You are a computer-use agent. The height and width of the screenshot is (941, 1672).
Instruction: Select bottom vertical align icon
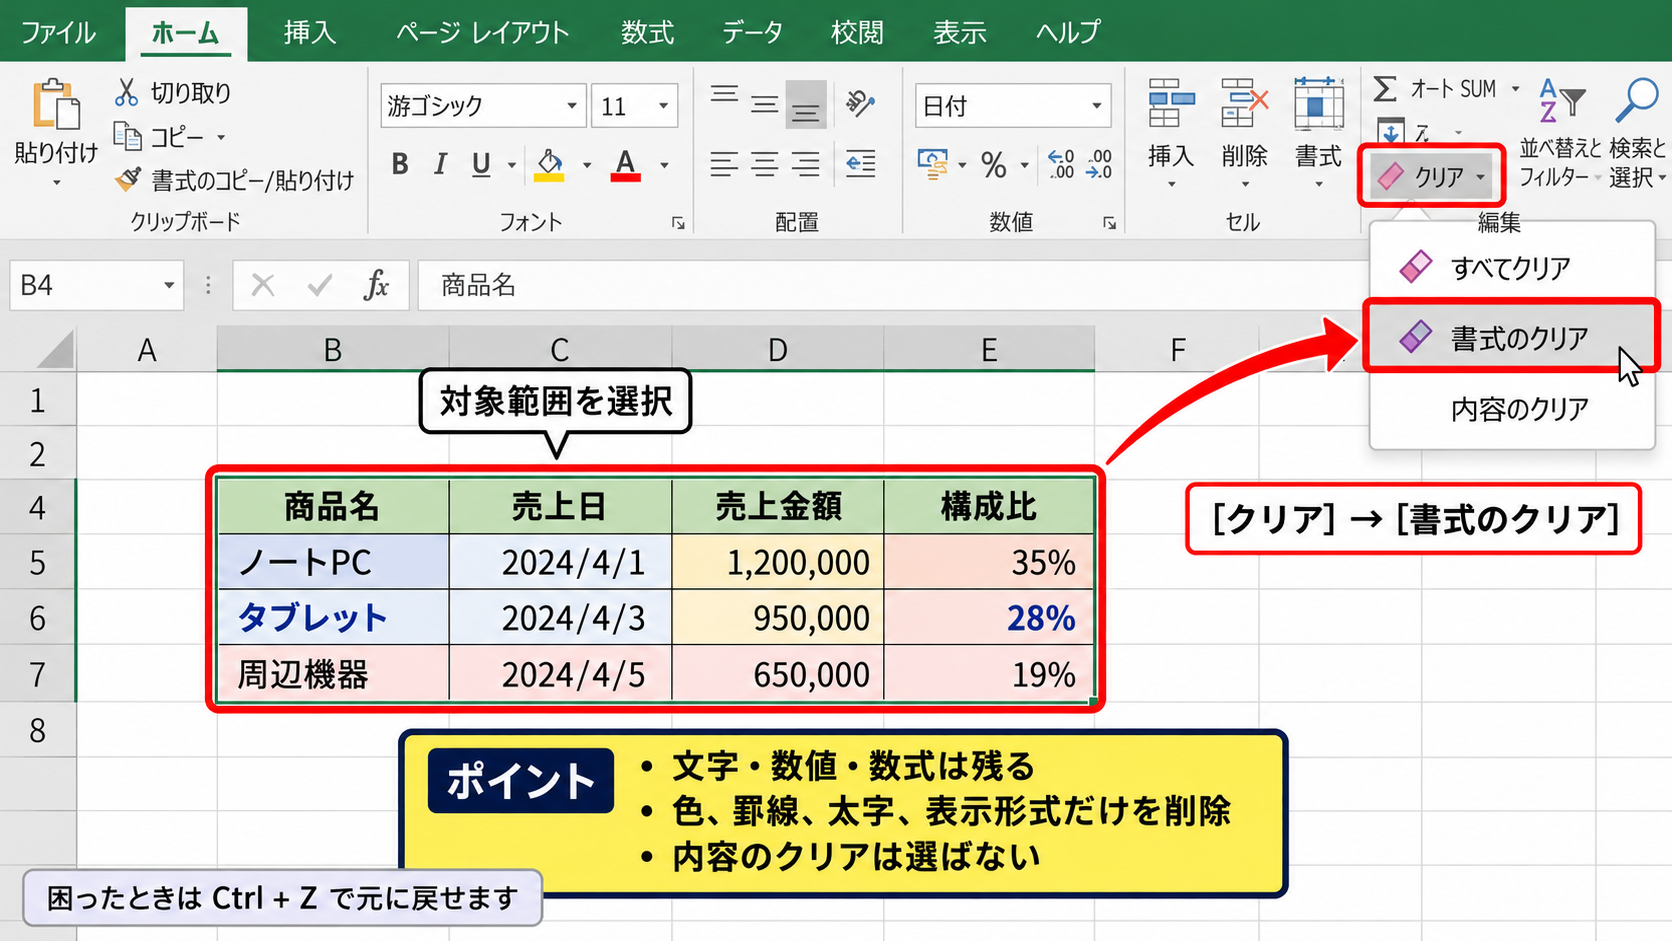click(x=805, y=105)
